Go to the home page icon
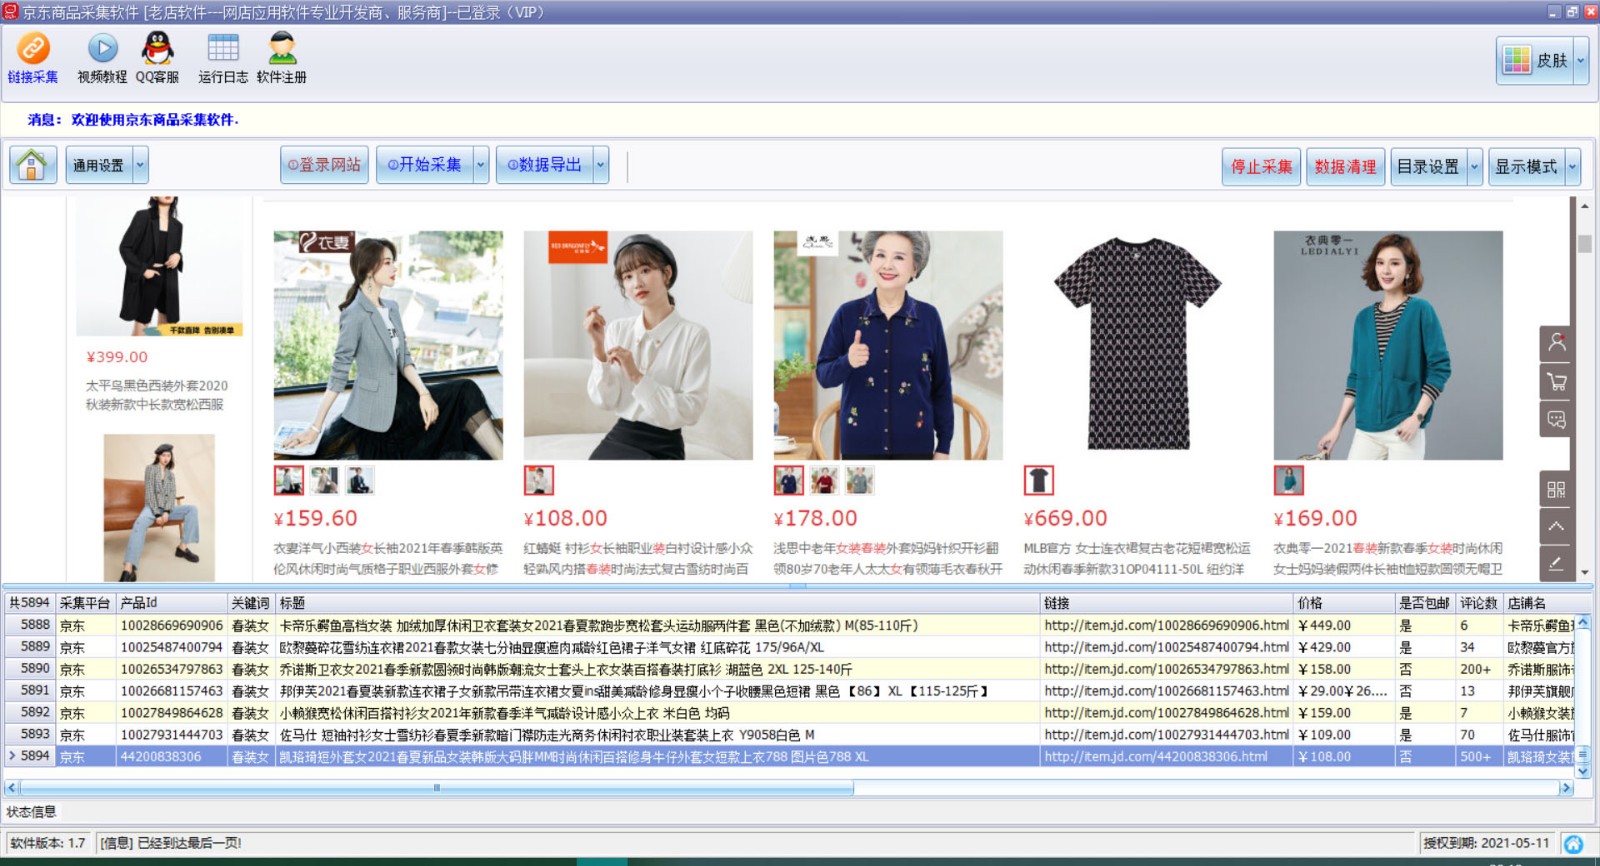 pos(33,165)
